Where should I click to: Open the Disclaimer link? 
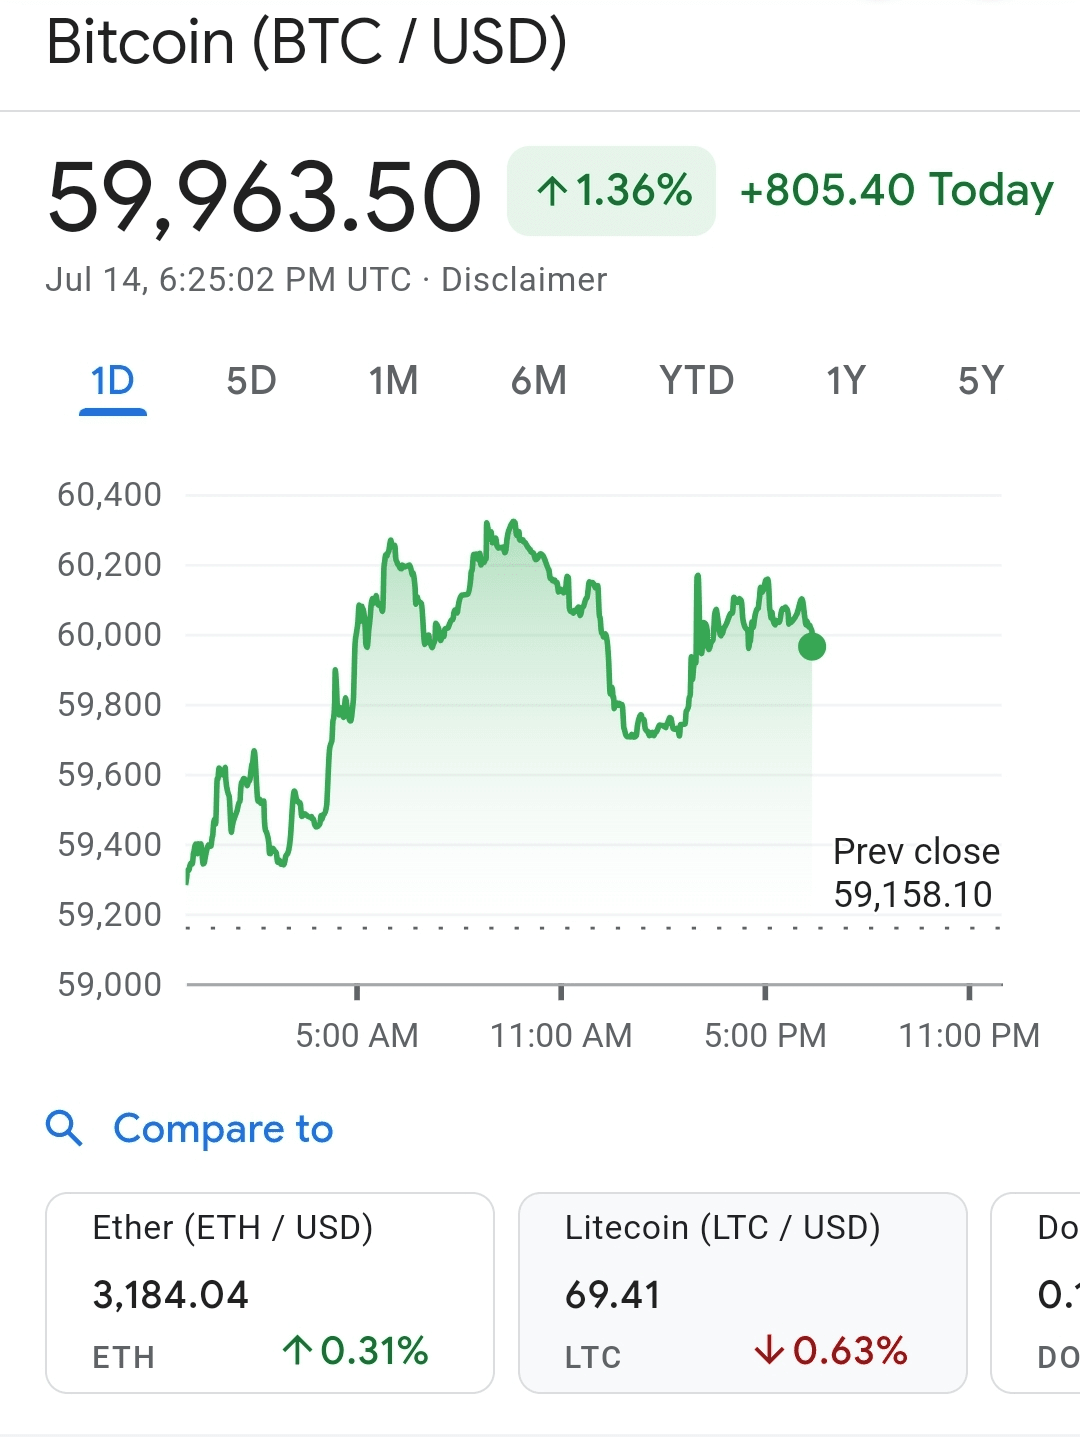[x=524, y=280]
